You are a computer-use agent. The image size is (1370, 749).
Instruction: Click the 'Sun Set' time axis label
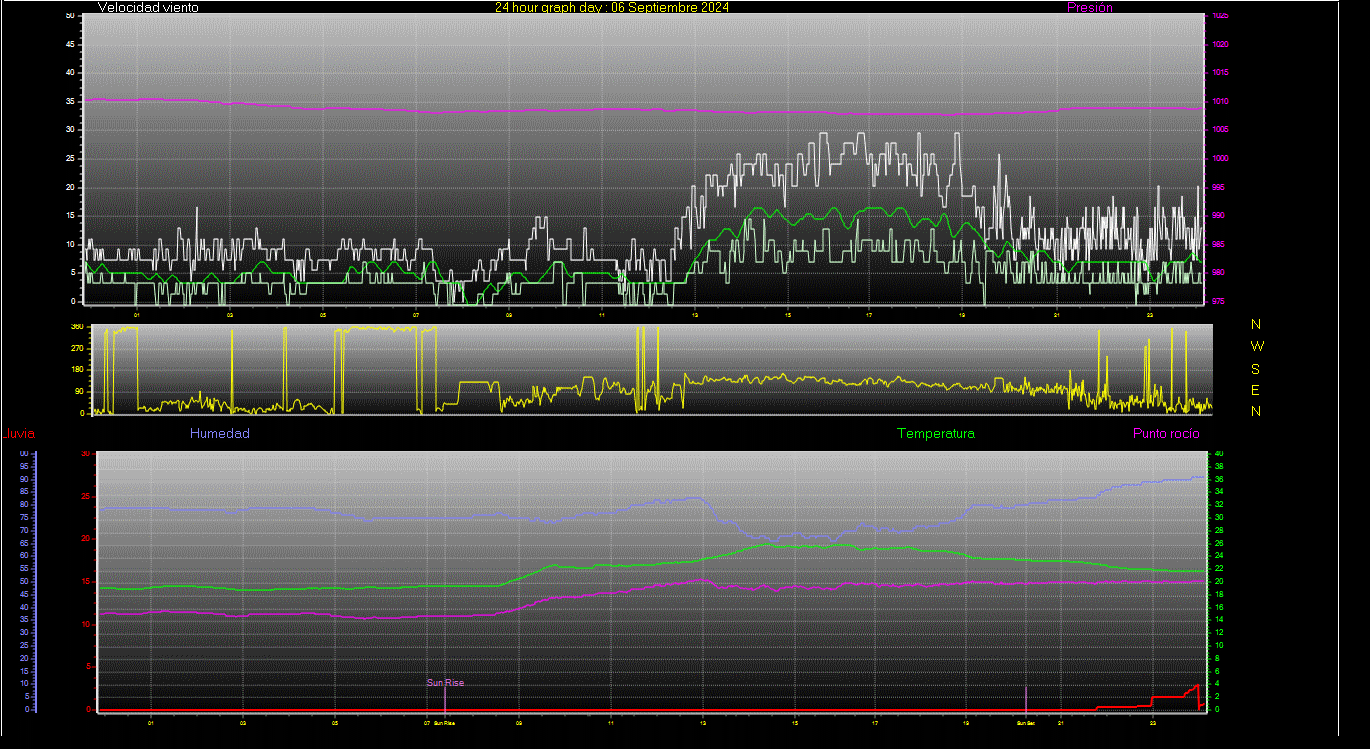[x=1026, y=722]
